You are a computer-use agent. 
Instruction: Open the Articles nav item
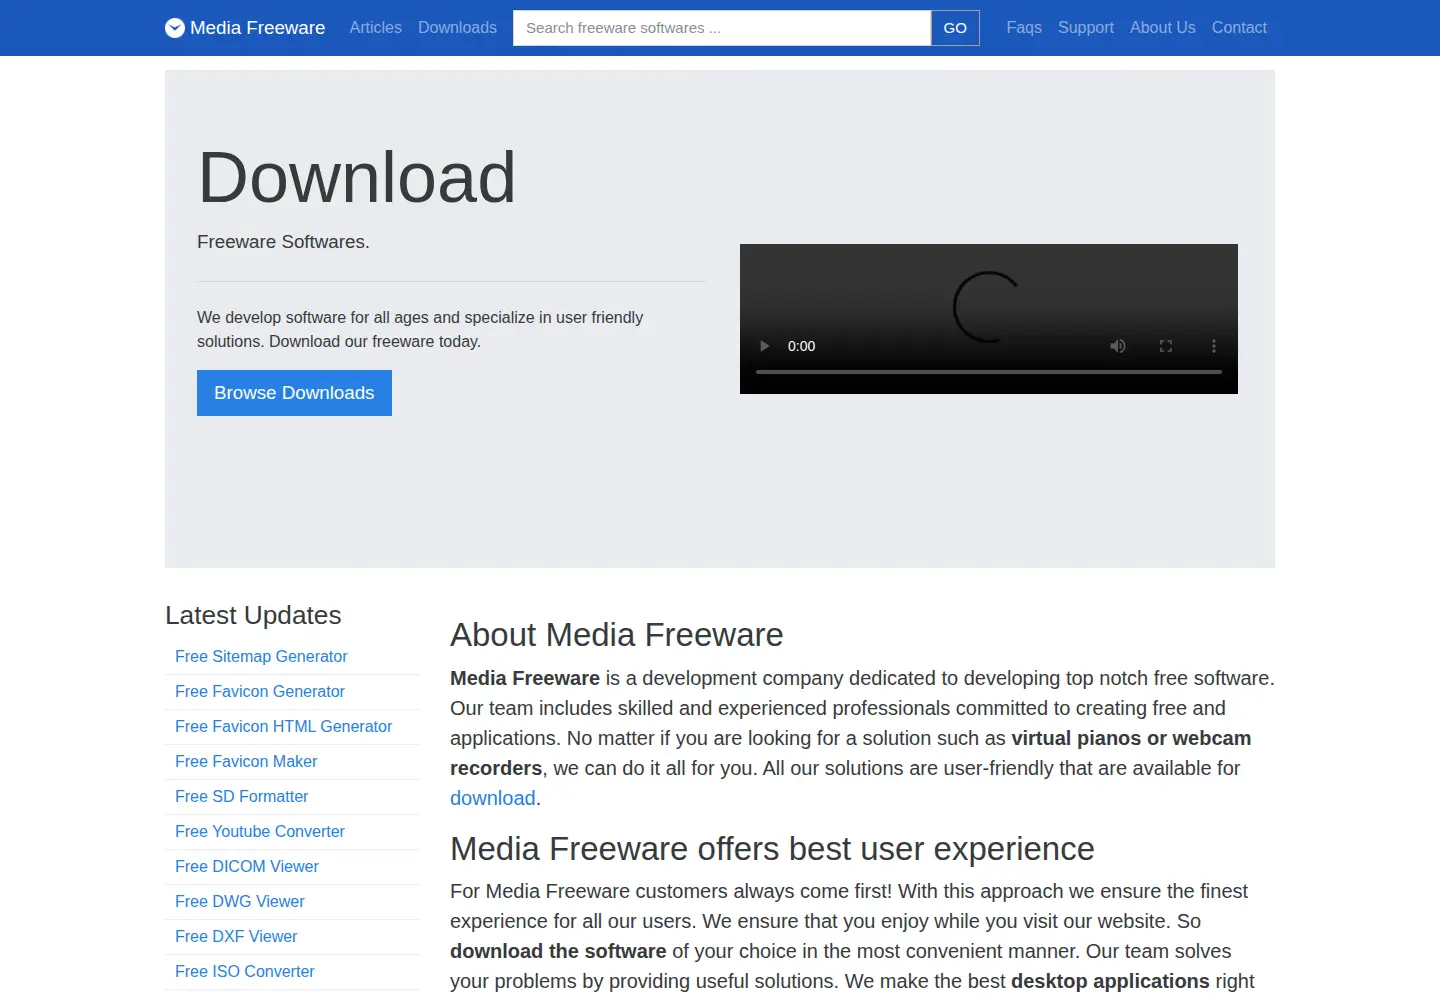[x=376, y=28]
